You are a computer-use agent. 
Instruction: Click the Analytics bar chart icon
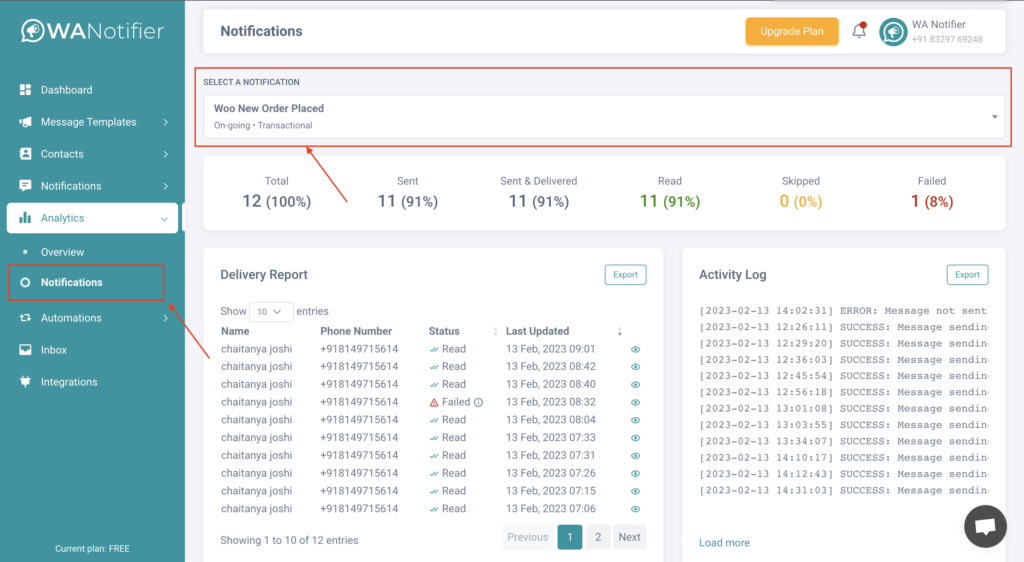tap(25, 217)
